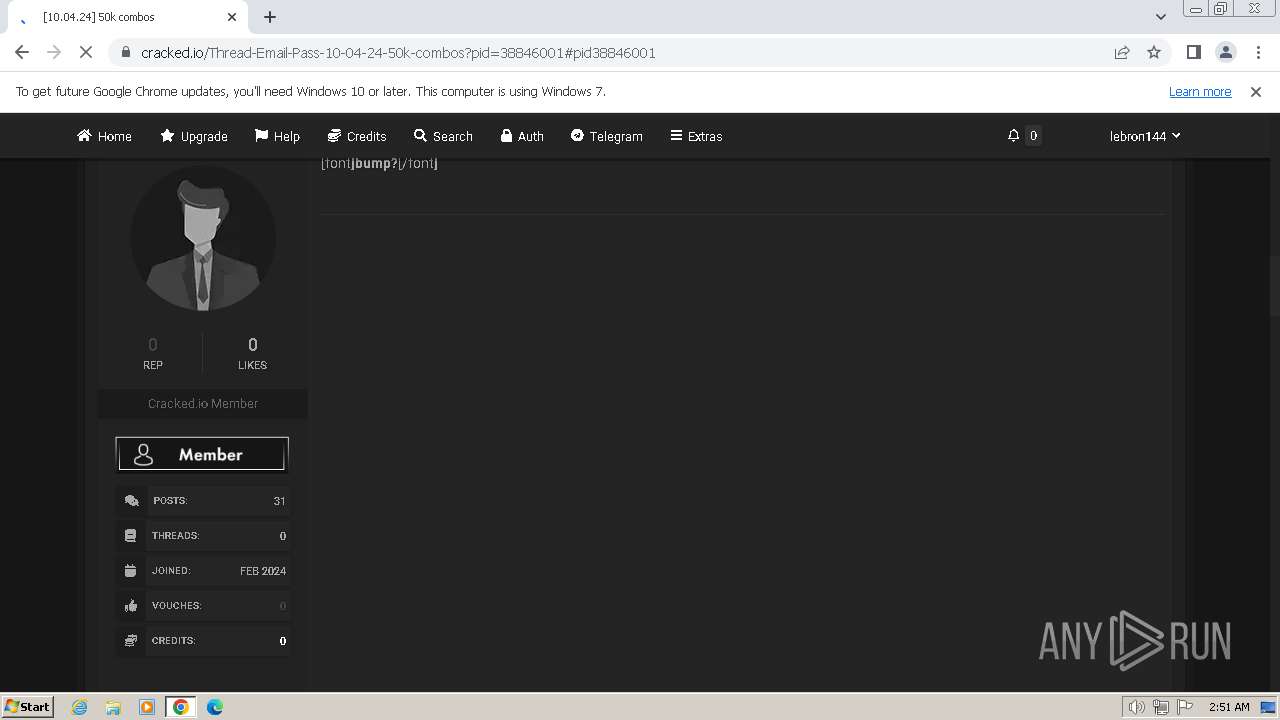Go back using the browser back arrow
This screenshot has width=1280, height=720.
22,52
